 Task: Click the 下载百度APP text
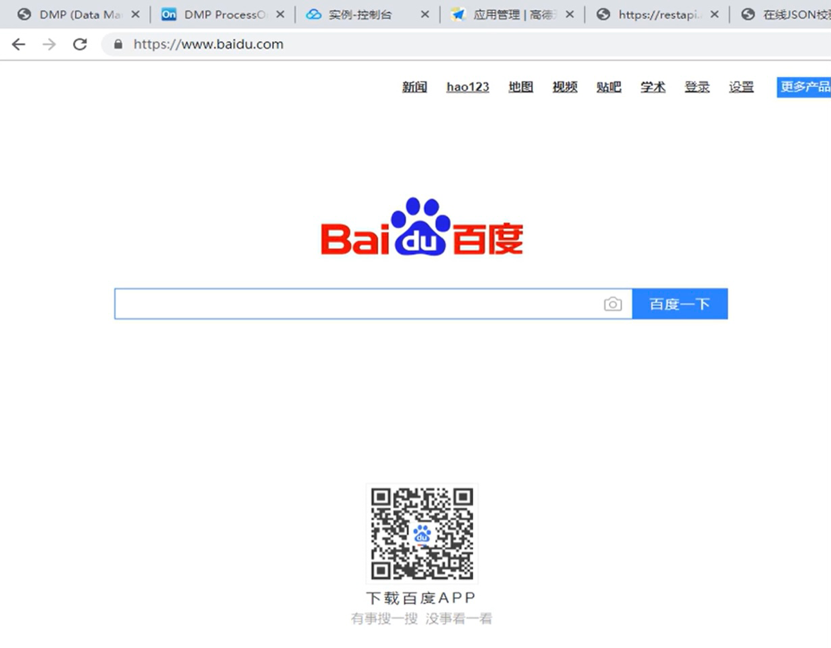click(421, 598)
